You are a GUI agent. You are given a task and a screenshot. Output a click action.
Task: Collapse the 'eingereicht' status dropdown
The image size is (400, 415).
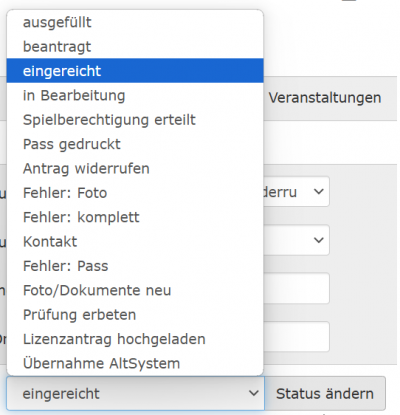[x=135, y=394]
